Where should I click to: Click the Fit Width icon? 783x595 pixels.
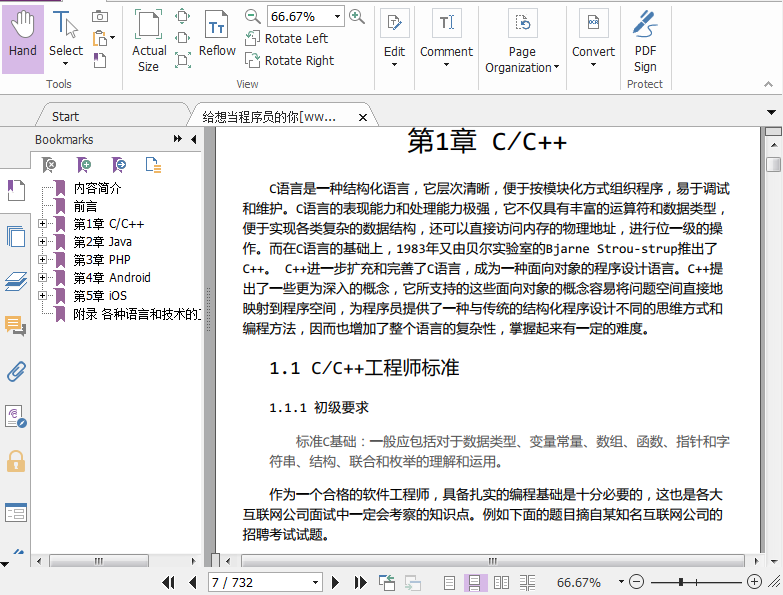pos(182,38)
